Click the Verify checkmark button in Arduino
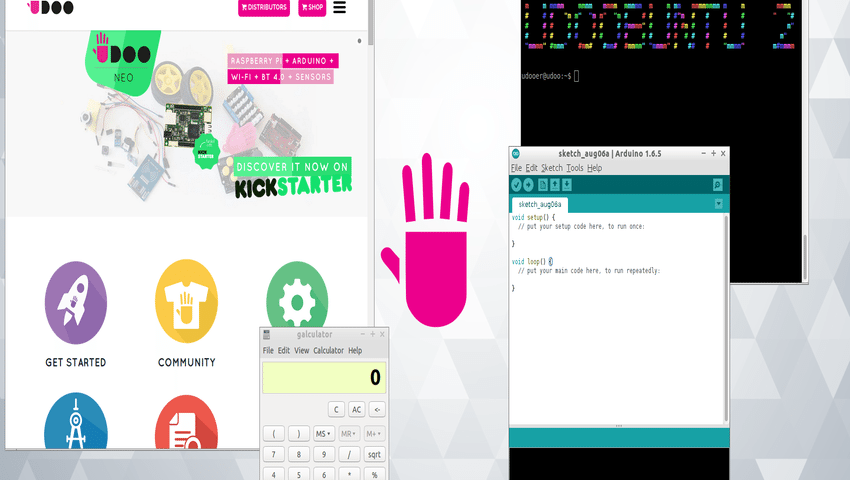This screenshot has height=480, width=850. point(516,185)
